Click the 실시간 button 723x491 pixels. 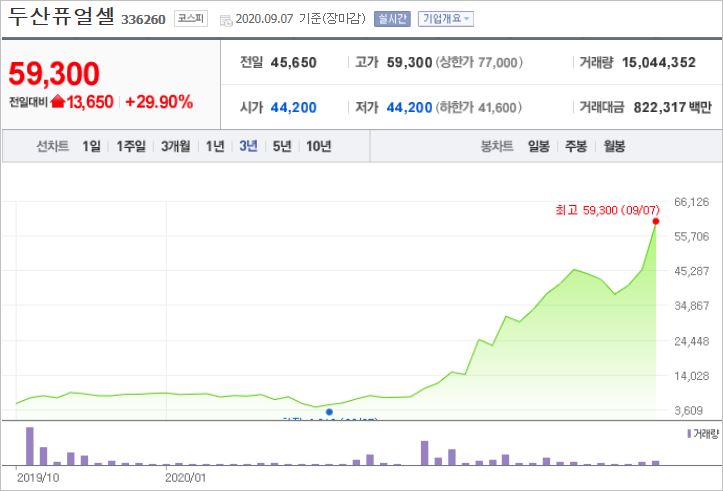[392, 19]
